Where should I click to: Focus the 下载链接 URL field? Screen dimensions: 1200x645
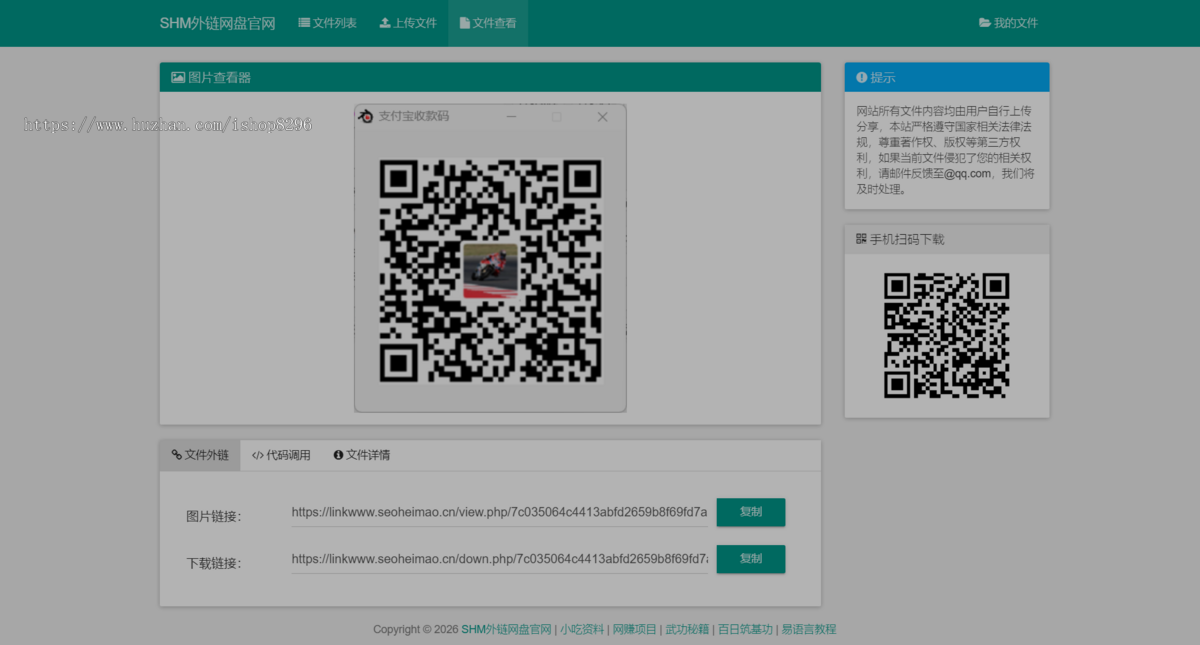point(499,559)
